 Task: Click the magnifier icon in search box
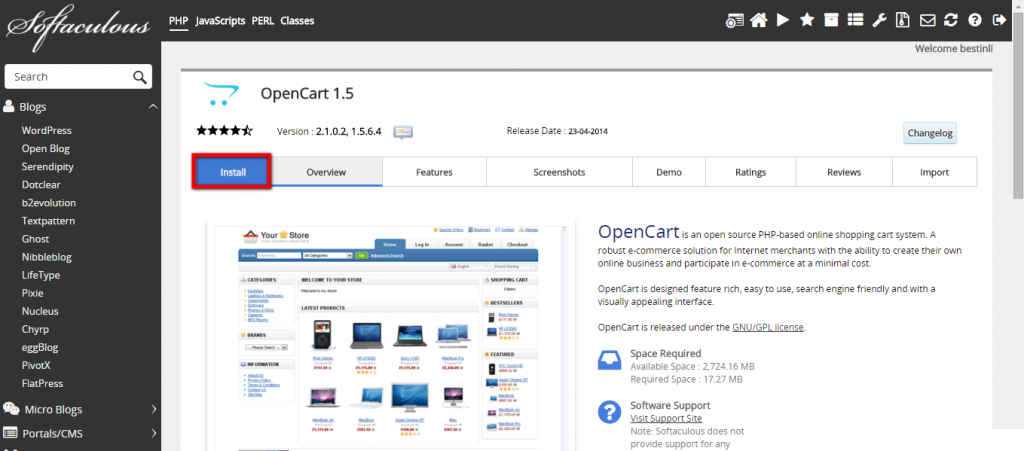tap(140, 77)
